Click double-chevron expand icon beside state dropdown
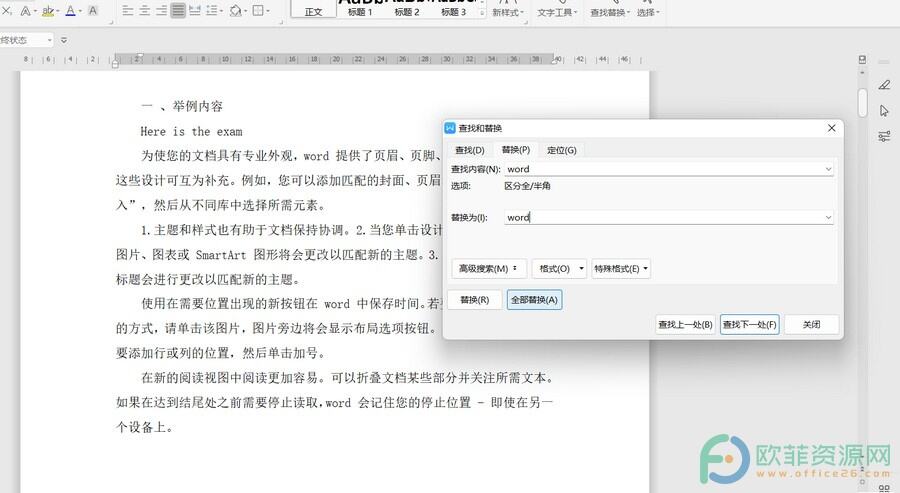Screen dimensions: 900x493 (x=64, y=40)
